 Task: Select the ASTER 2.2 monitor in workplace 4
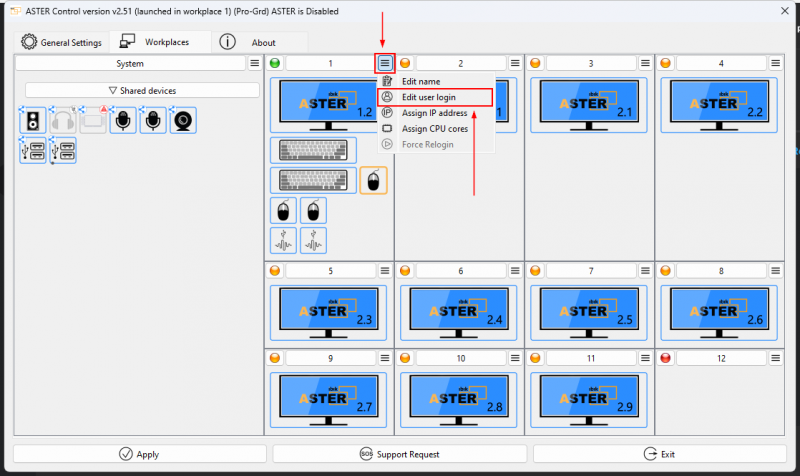pos(719,105)
